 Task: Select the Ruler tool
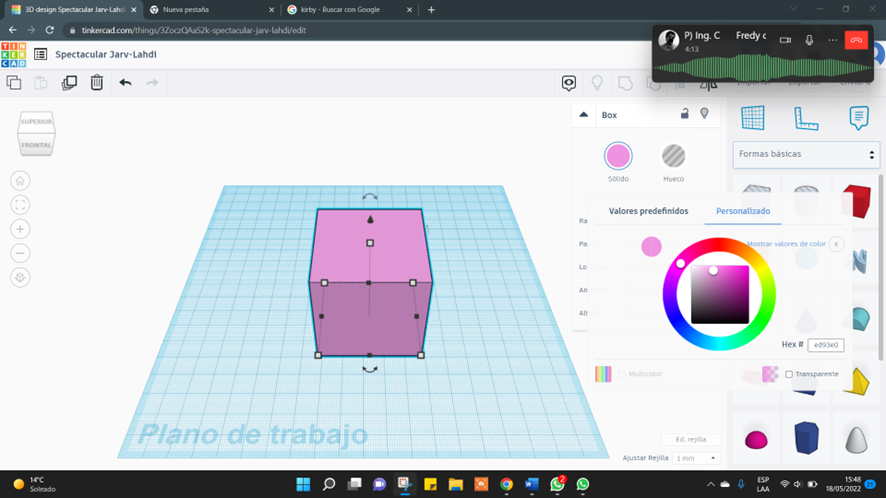point(806,118)
